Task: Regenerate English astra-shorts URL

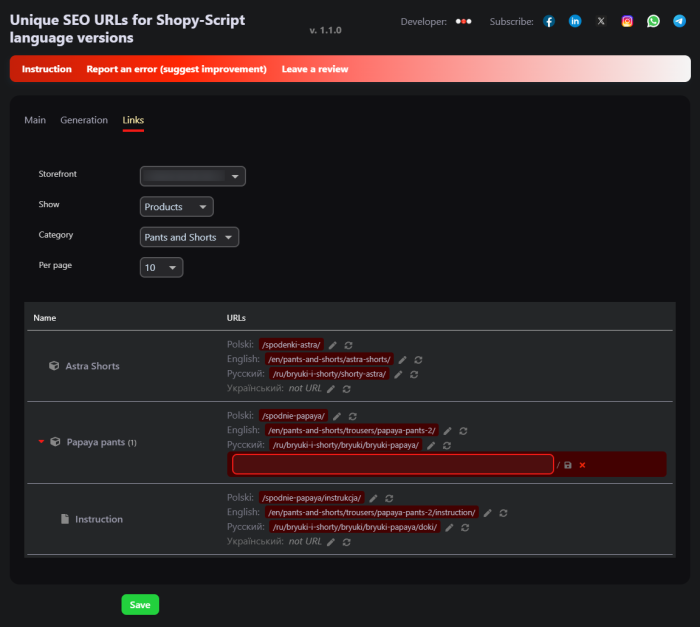Action: click(418, 360)
